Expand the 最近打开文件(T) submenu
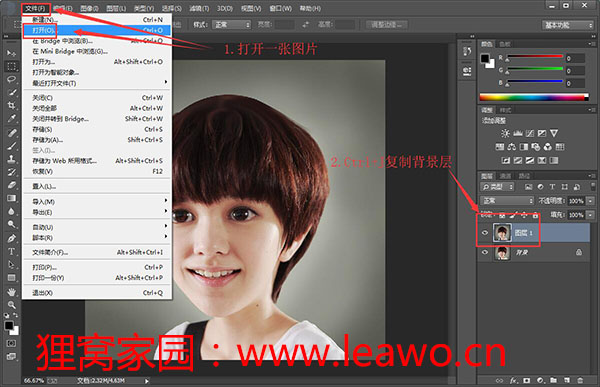This screenshot has height=387, width=600. (x=97, y=83)
